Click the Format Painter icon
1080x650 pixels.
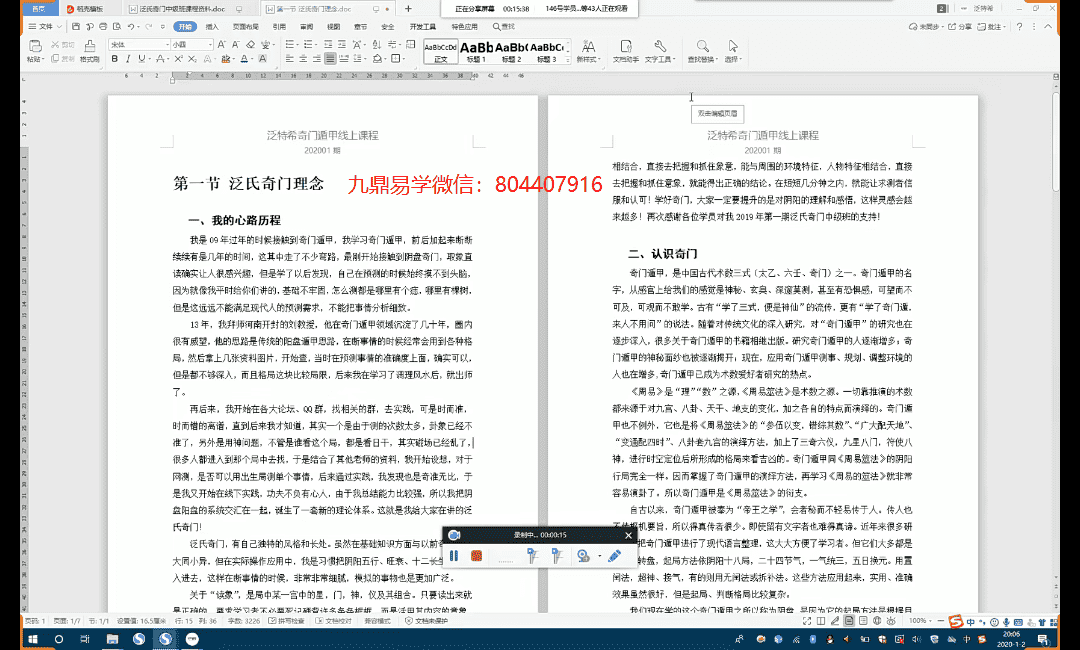(x=88, y=47)
